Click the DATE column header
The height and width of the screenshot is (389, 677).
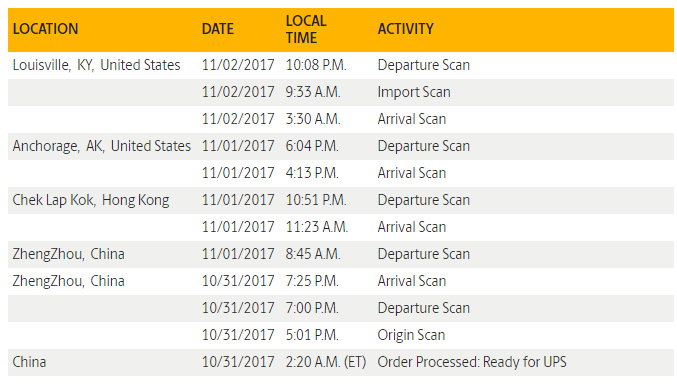[218, 29]
